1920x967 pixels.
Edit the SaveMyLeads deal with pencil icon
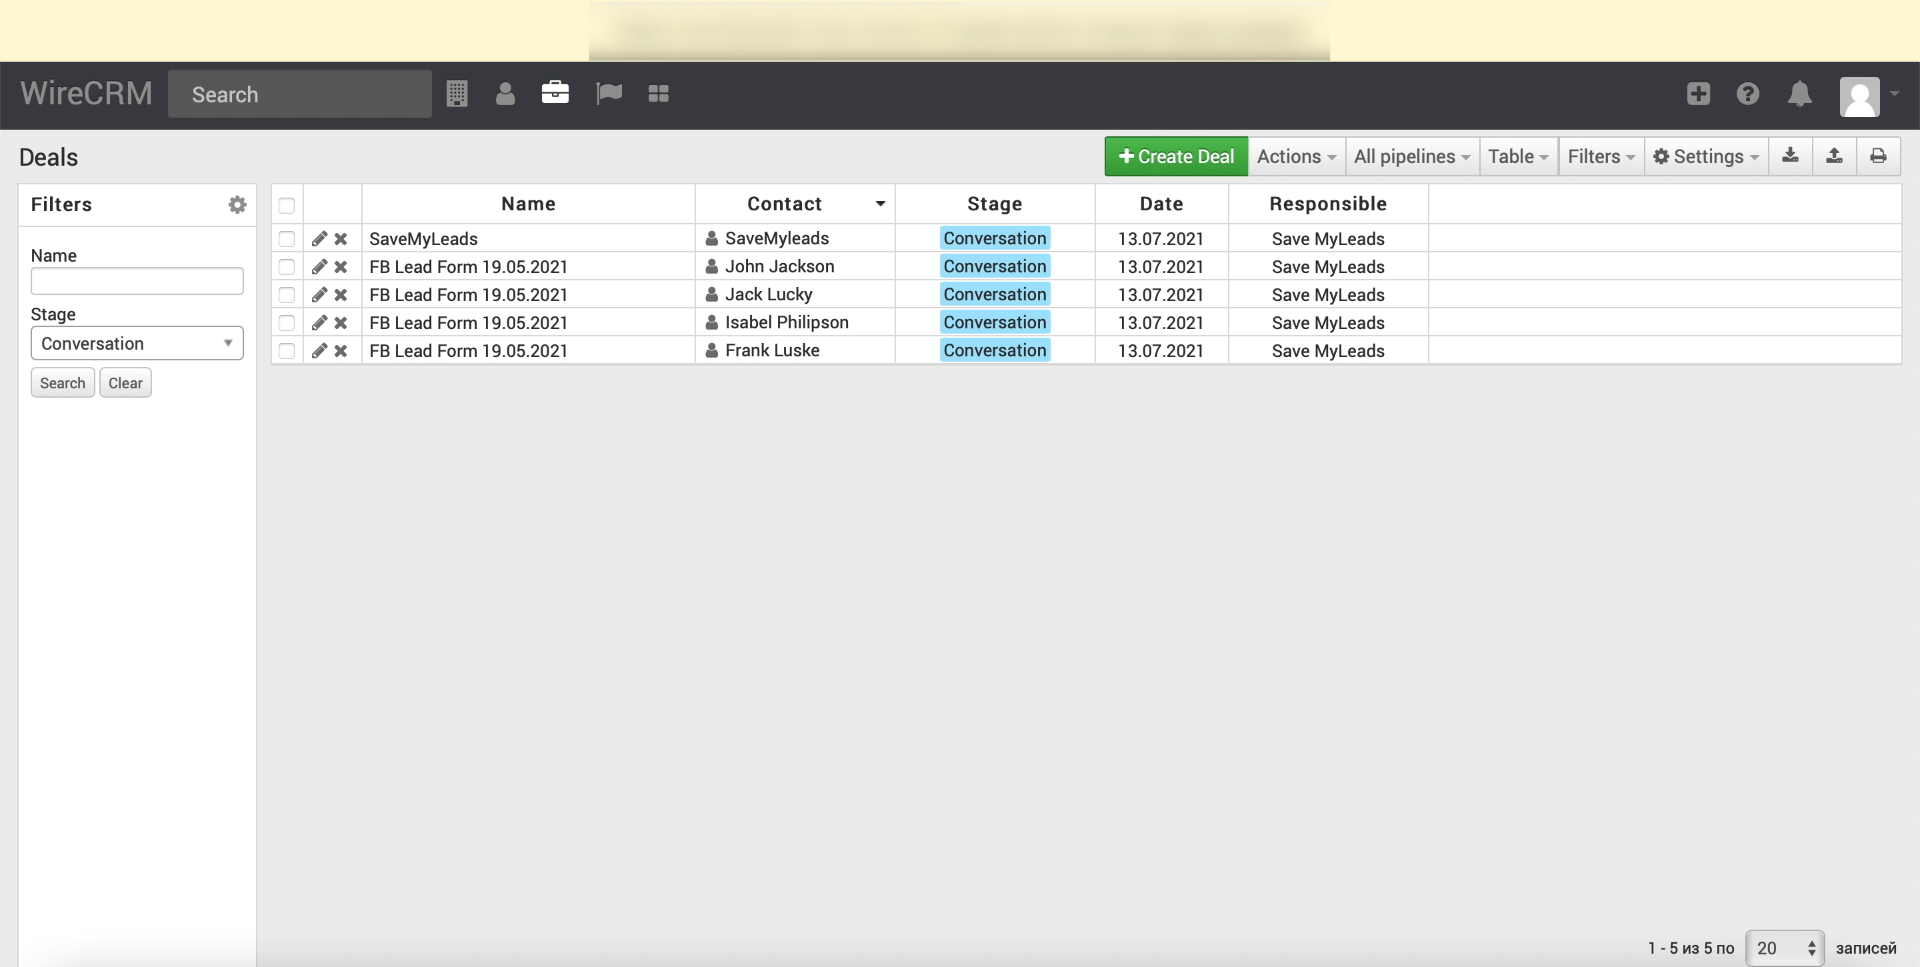pos(319,239)
